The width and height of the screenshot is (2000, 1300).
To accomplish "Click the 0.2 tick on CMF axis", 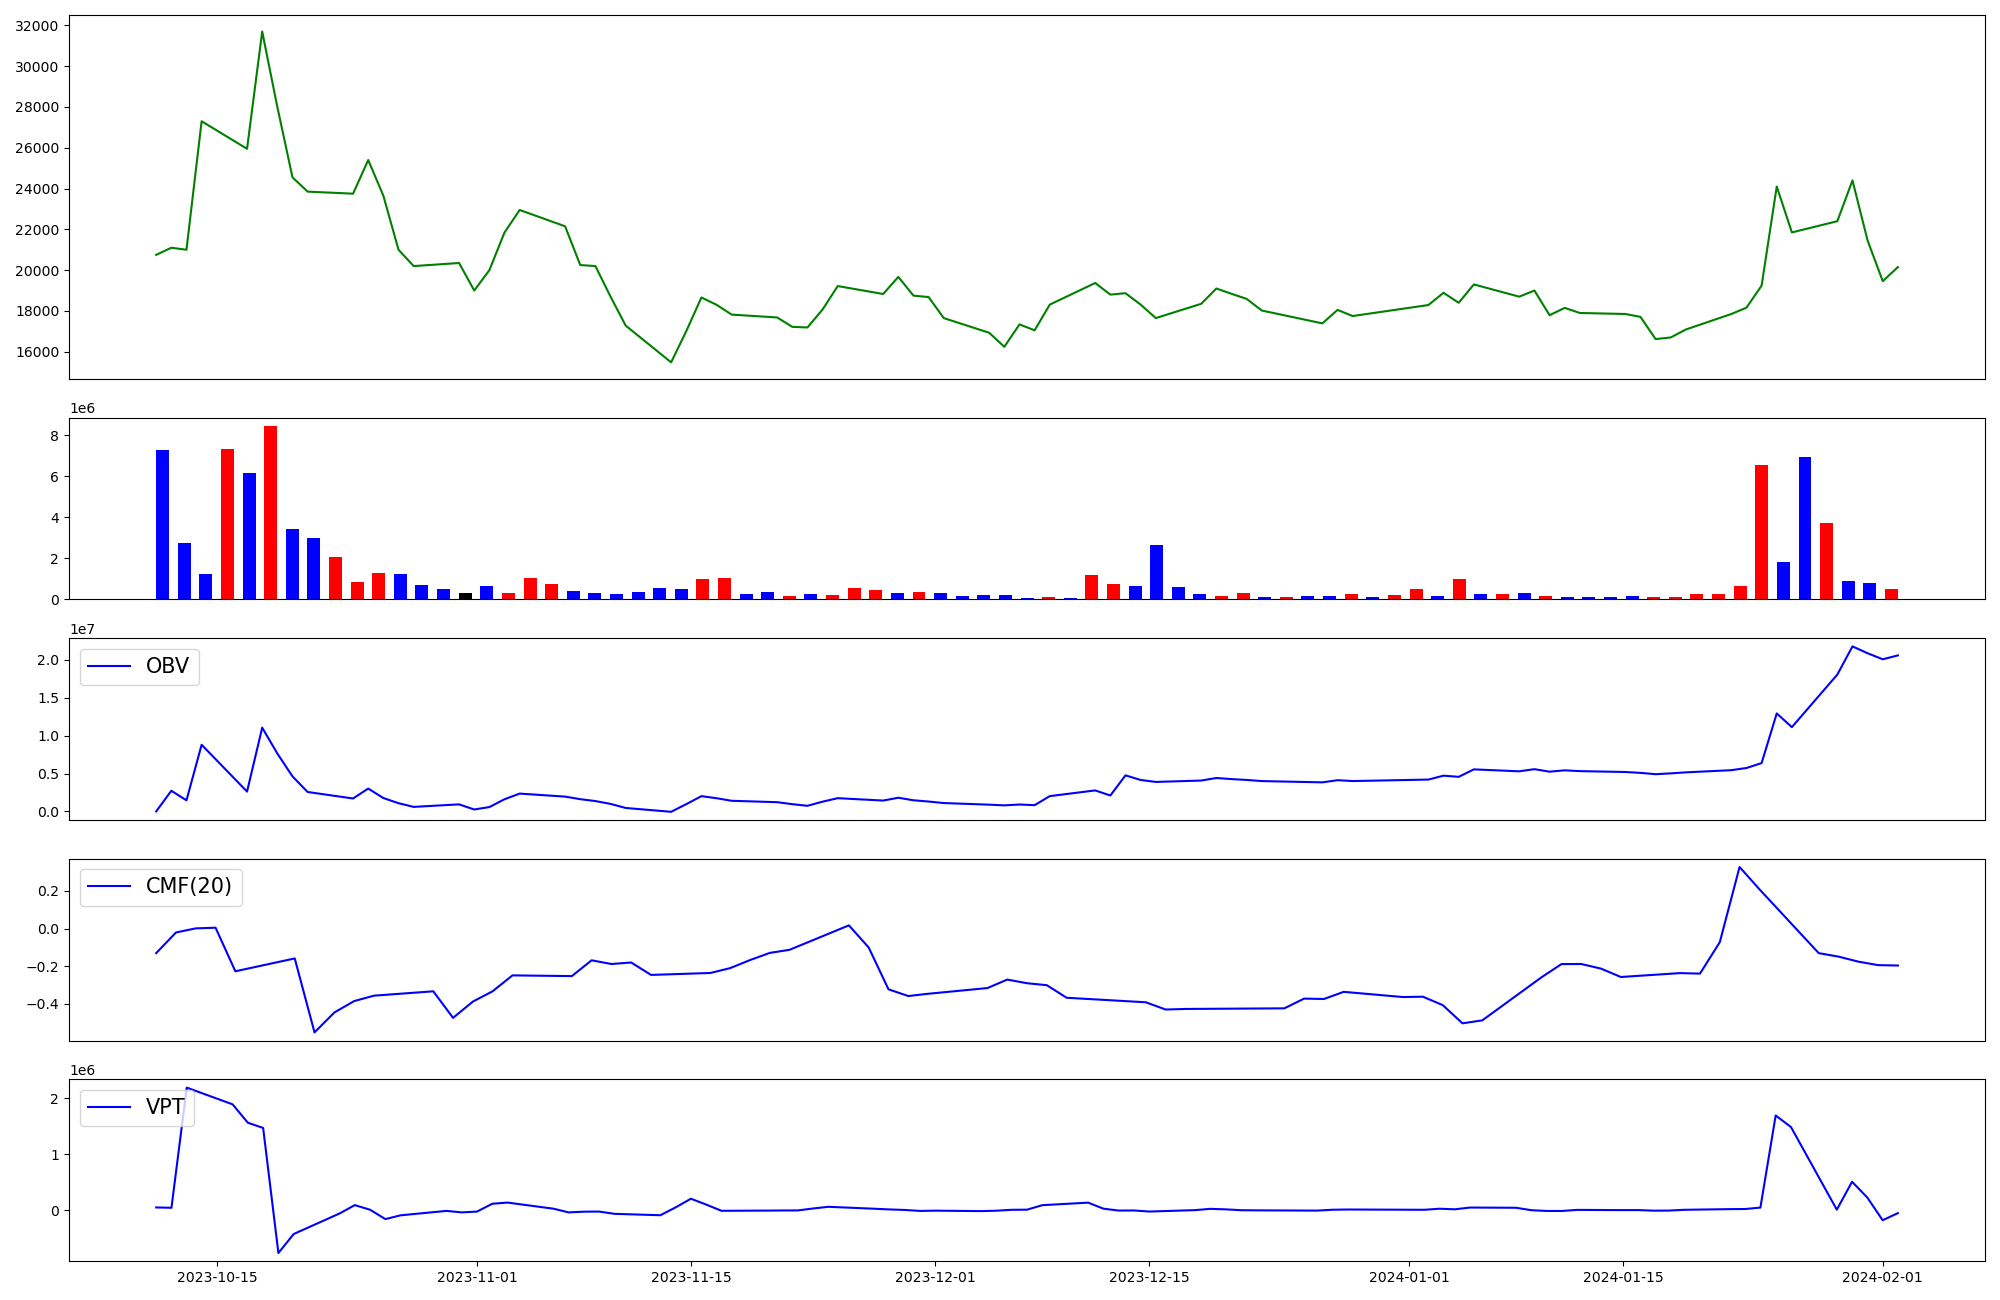I will coord(48,891).
